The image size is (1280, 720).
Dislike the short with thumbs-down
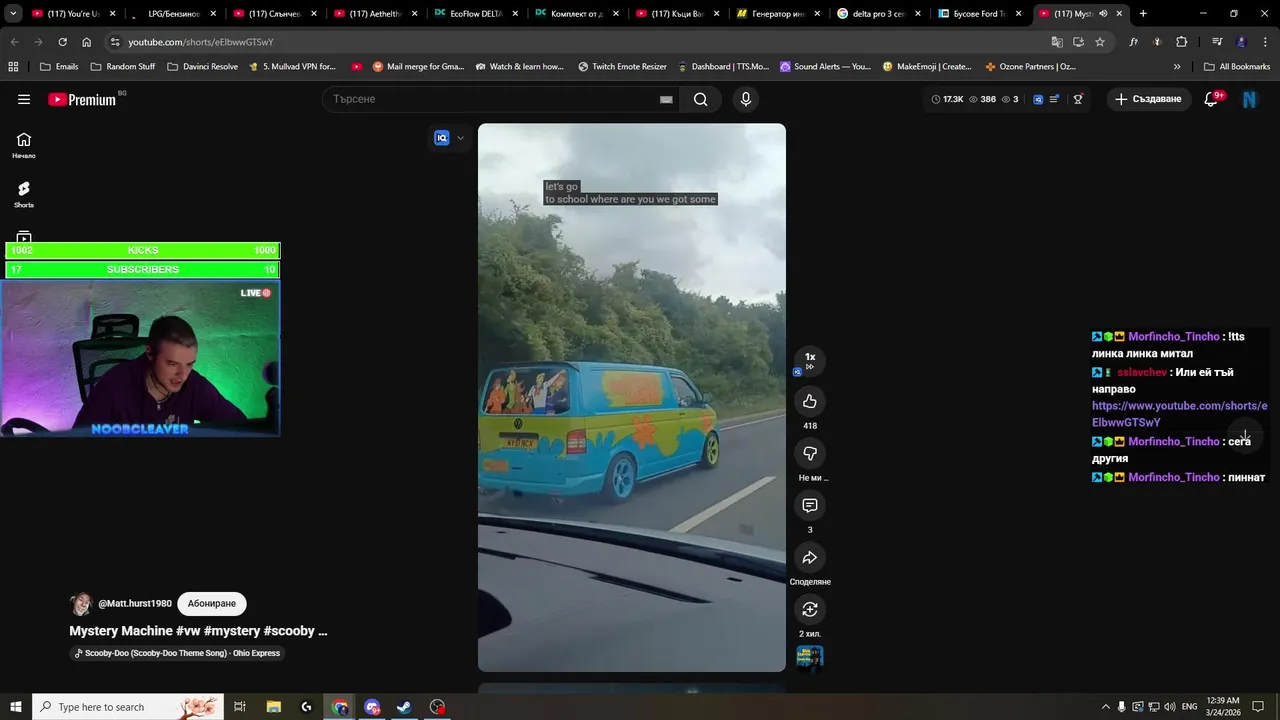click(x=810, y=453)
